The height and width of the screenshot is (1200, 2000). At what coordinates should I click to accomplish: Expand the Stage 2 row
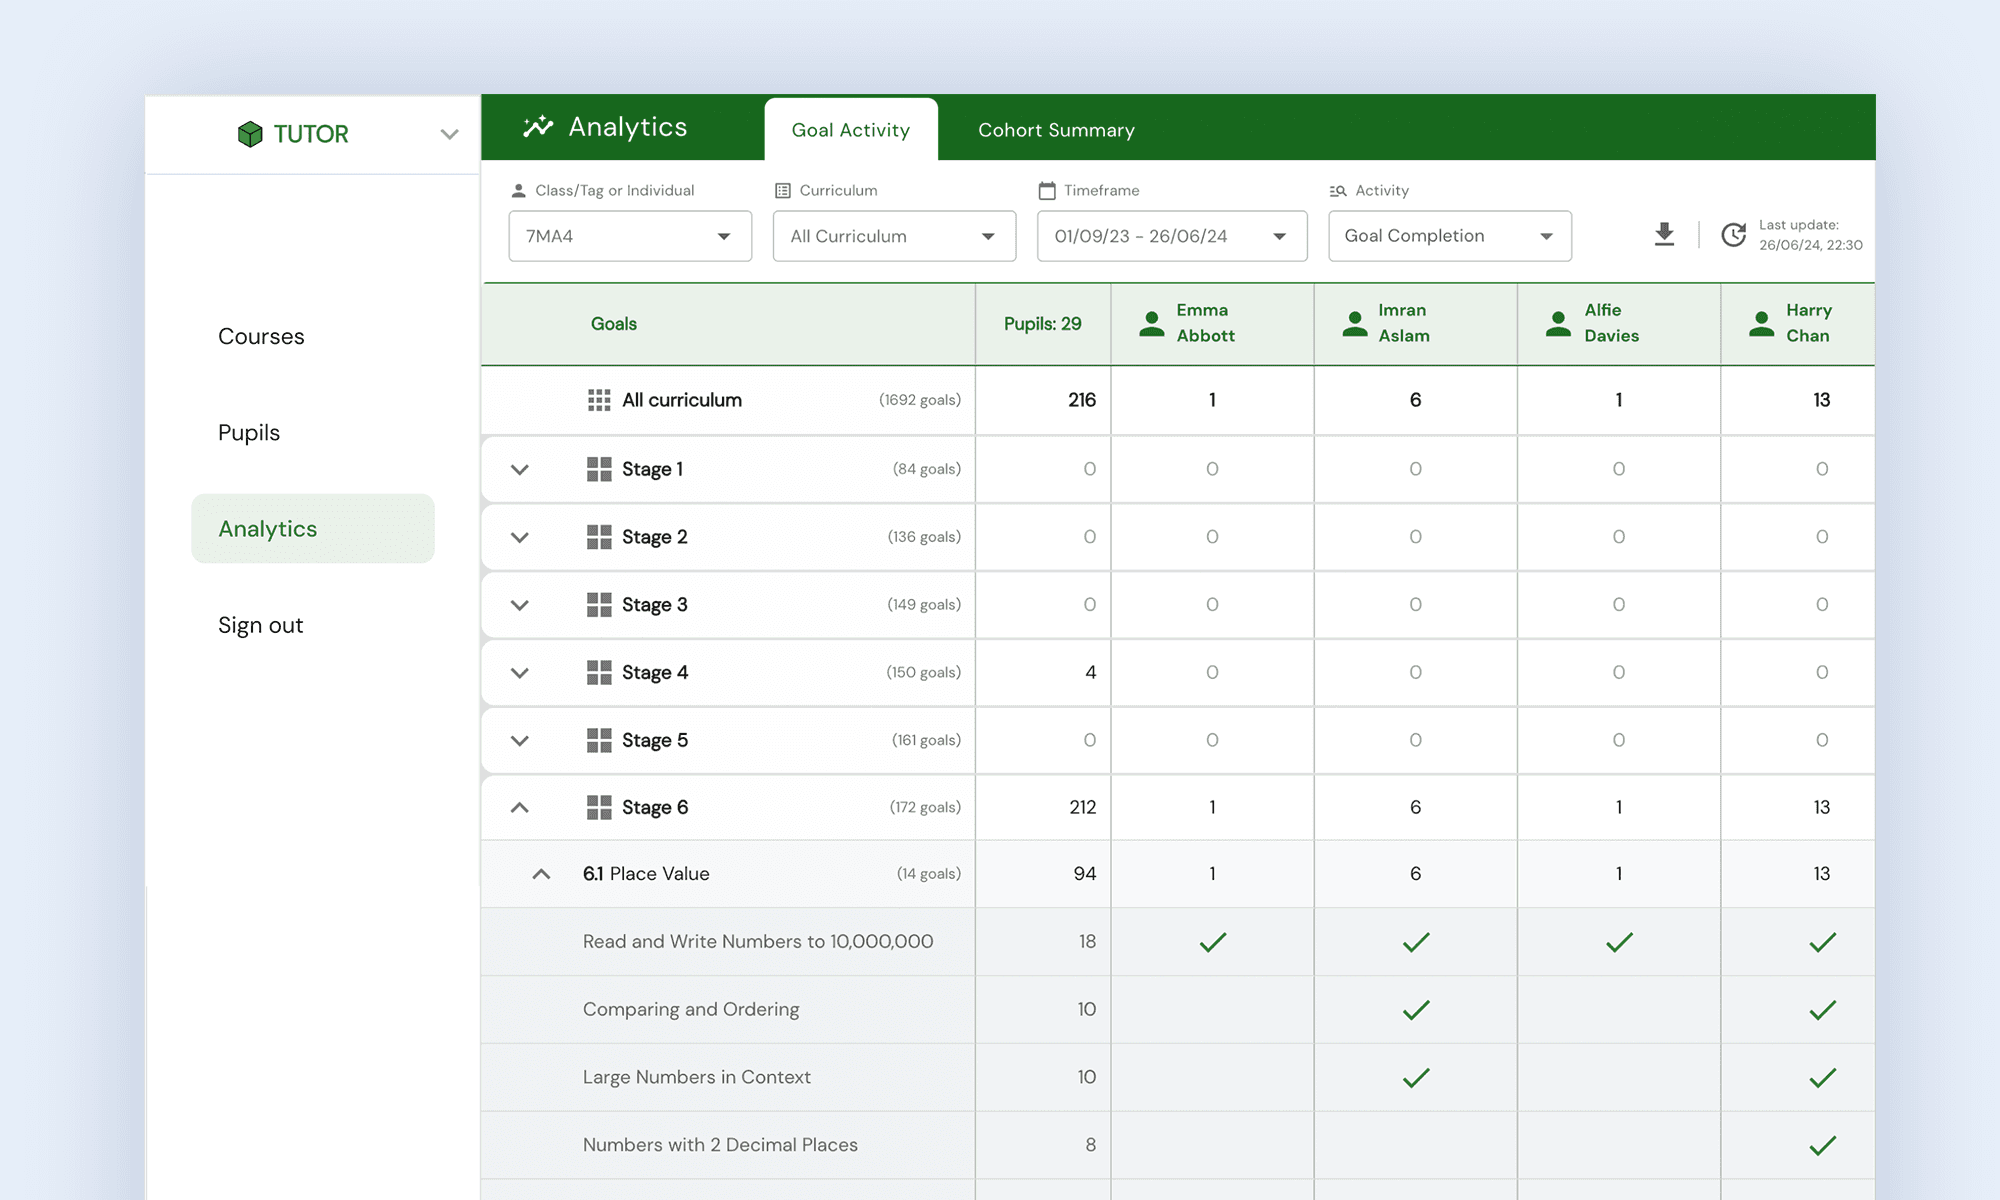click(520, 537)
